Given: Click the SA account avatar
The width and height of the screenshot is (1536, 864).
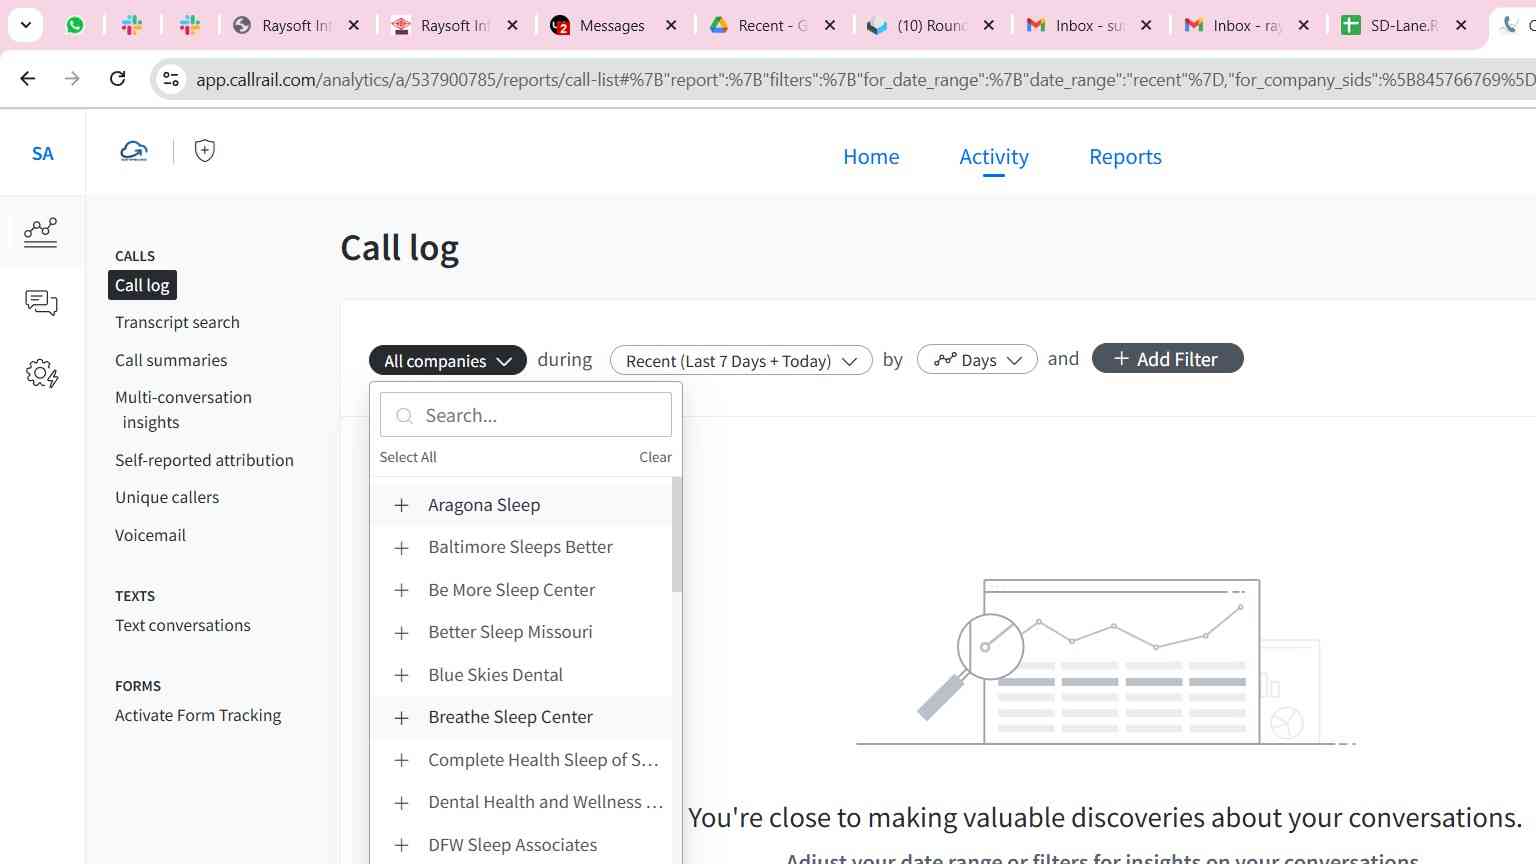Looking at the screenshot, I should [42, 153].
